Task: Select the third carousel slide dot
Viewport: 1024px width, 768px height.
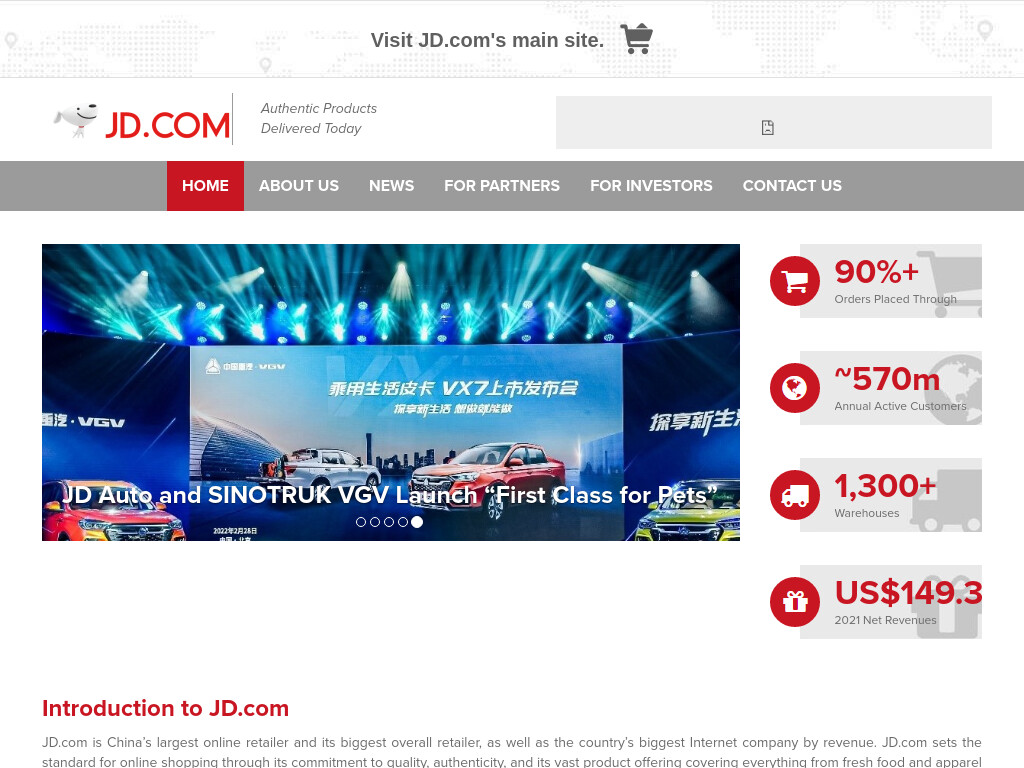Action: (389, 522)
